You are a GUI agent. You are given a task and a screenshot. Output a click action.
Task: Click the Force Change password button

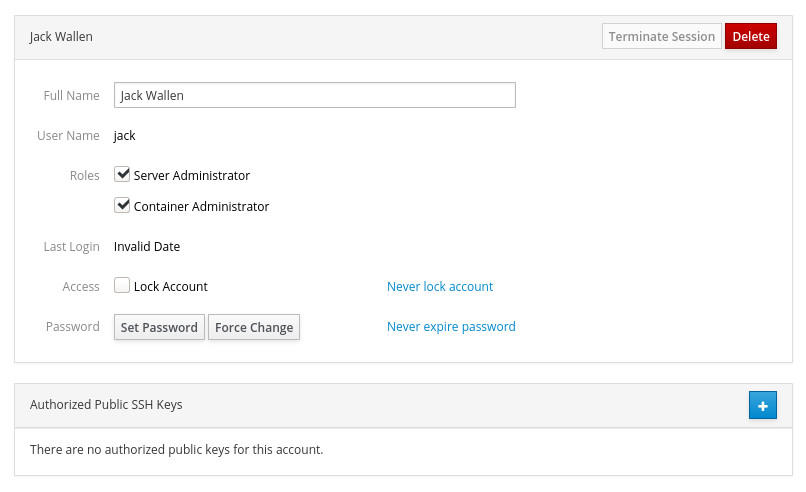pos(254,327)
